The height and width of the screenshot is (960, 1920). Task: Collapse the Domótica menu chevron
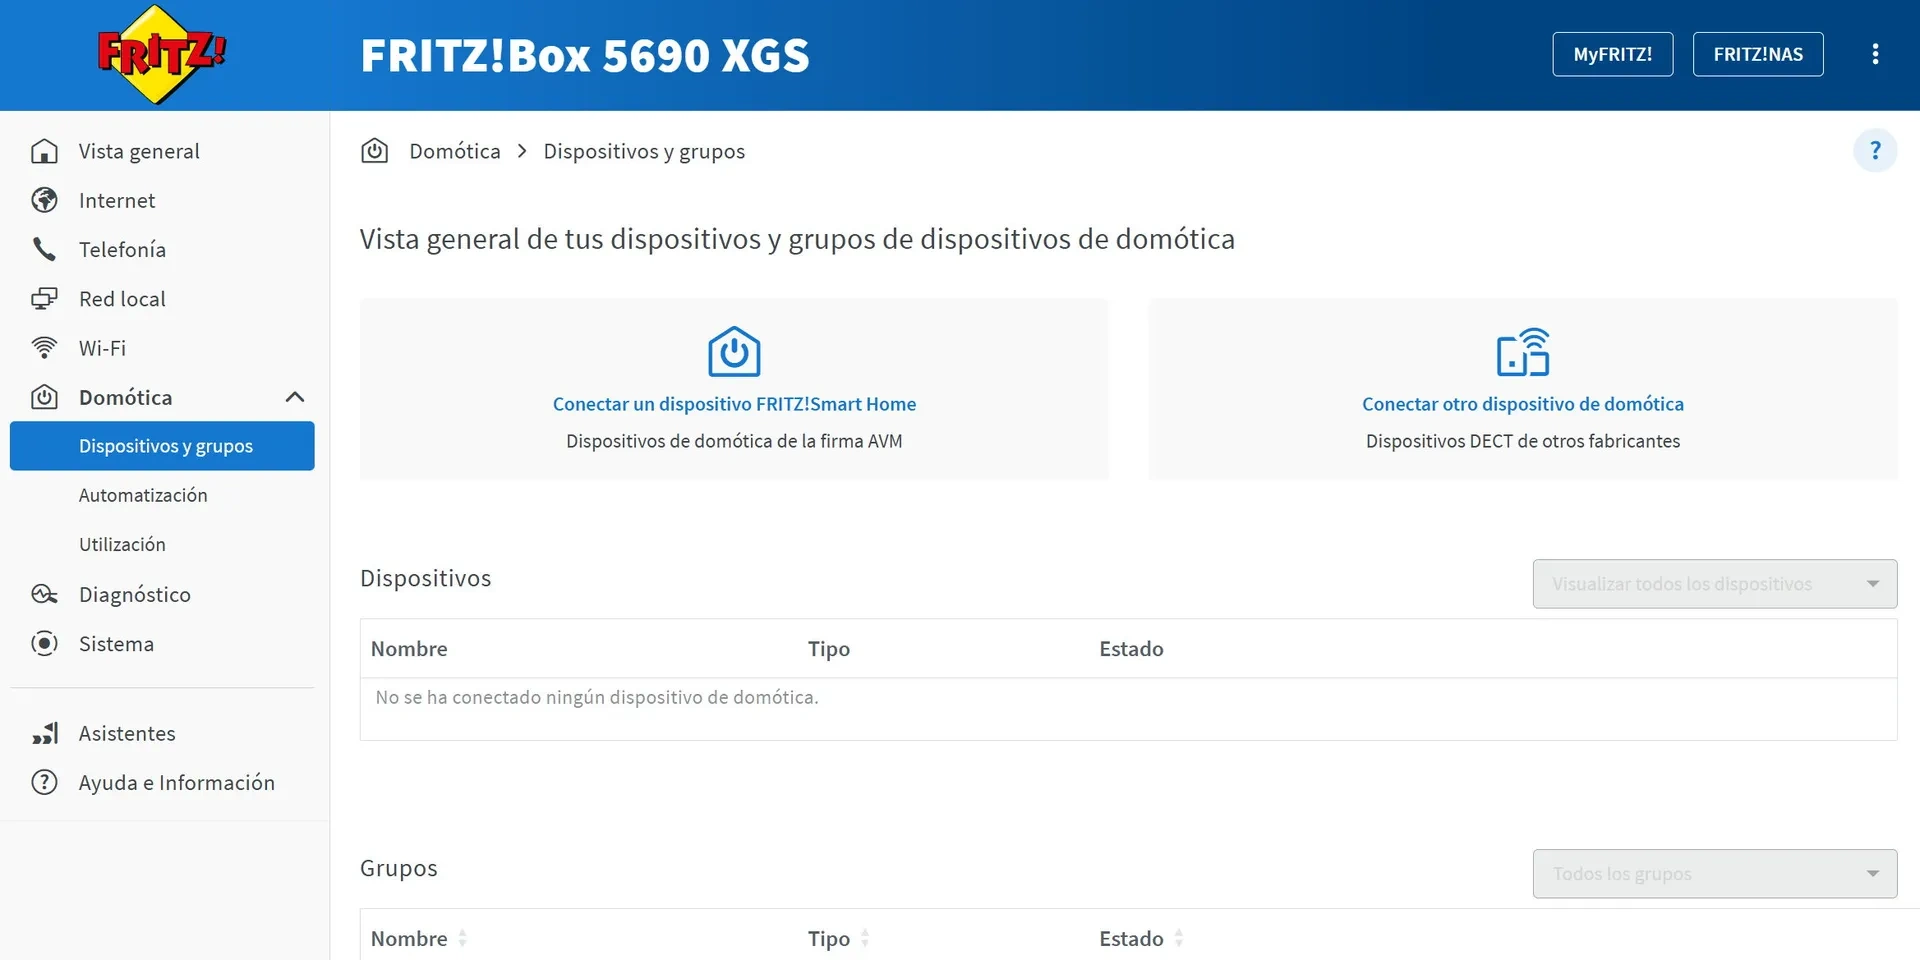coord(294,397)
